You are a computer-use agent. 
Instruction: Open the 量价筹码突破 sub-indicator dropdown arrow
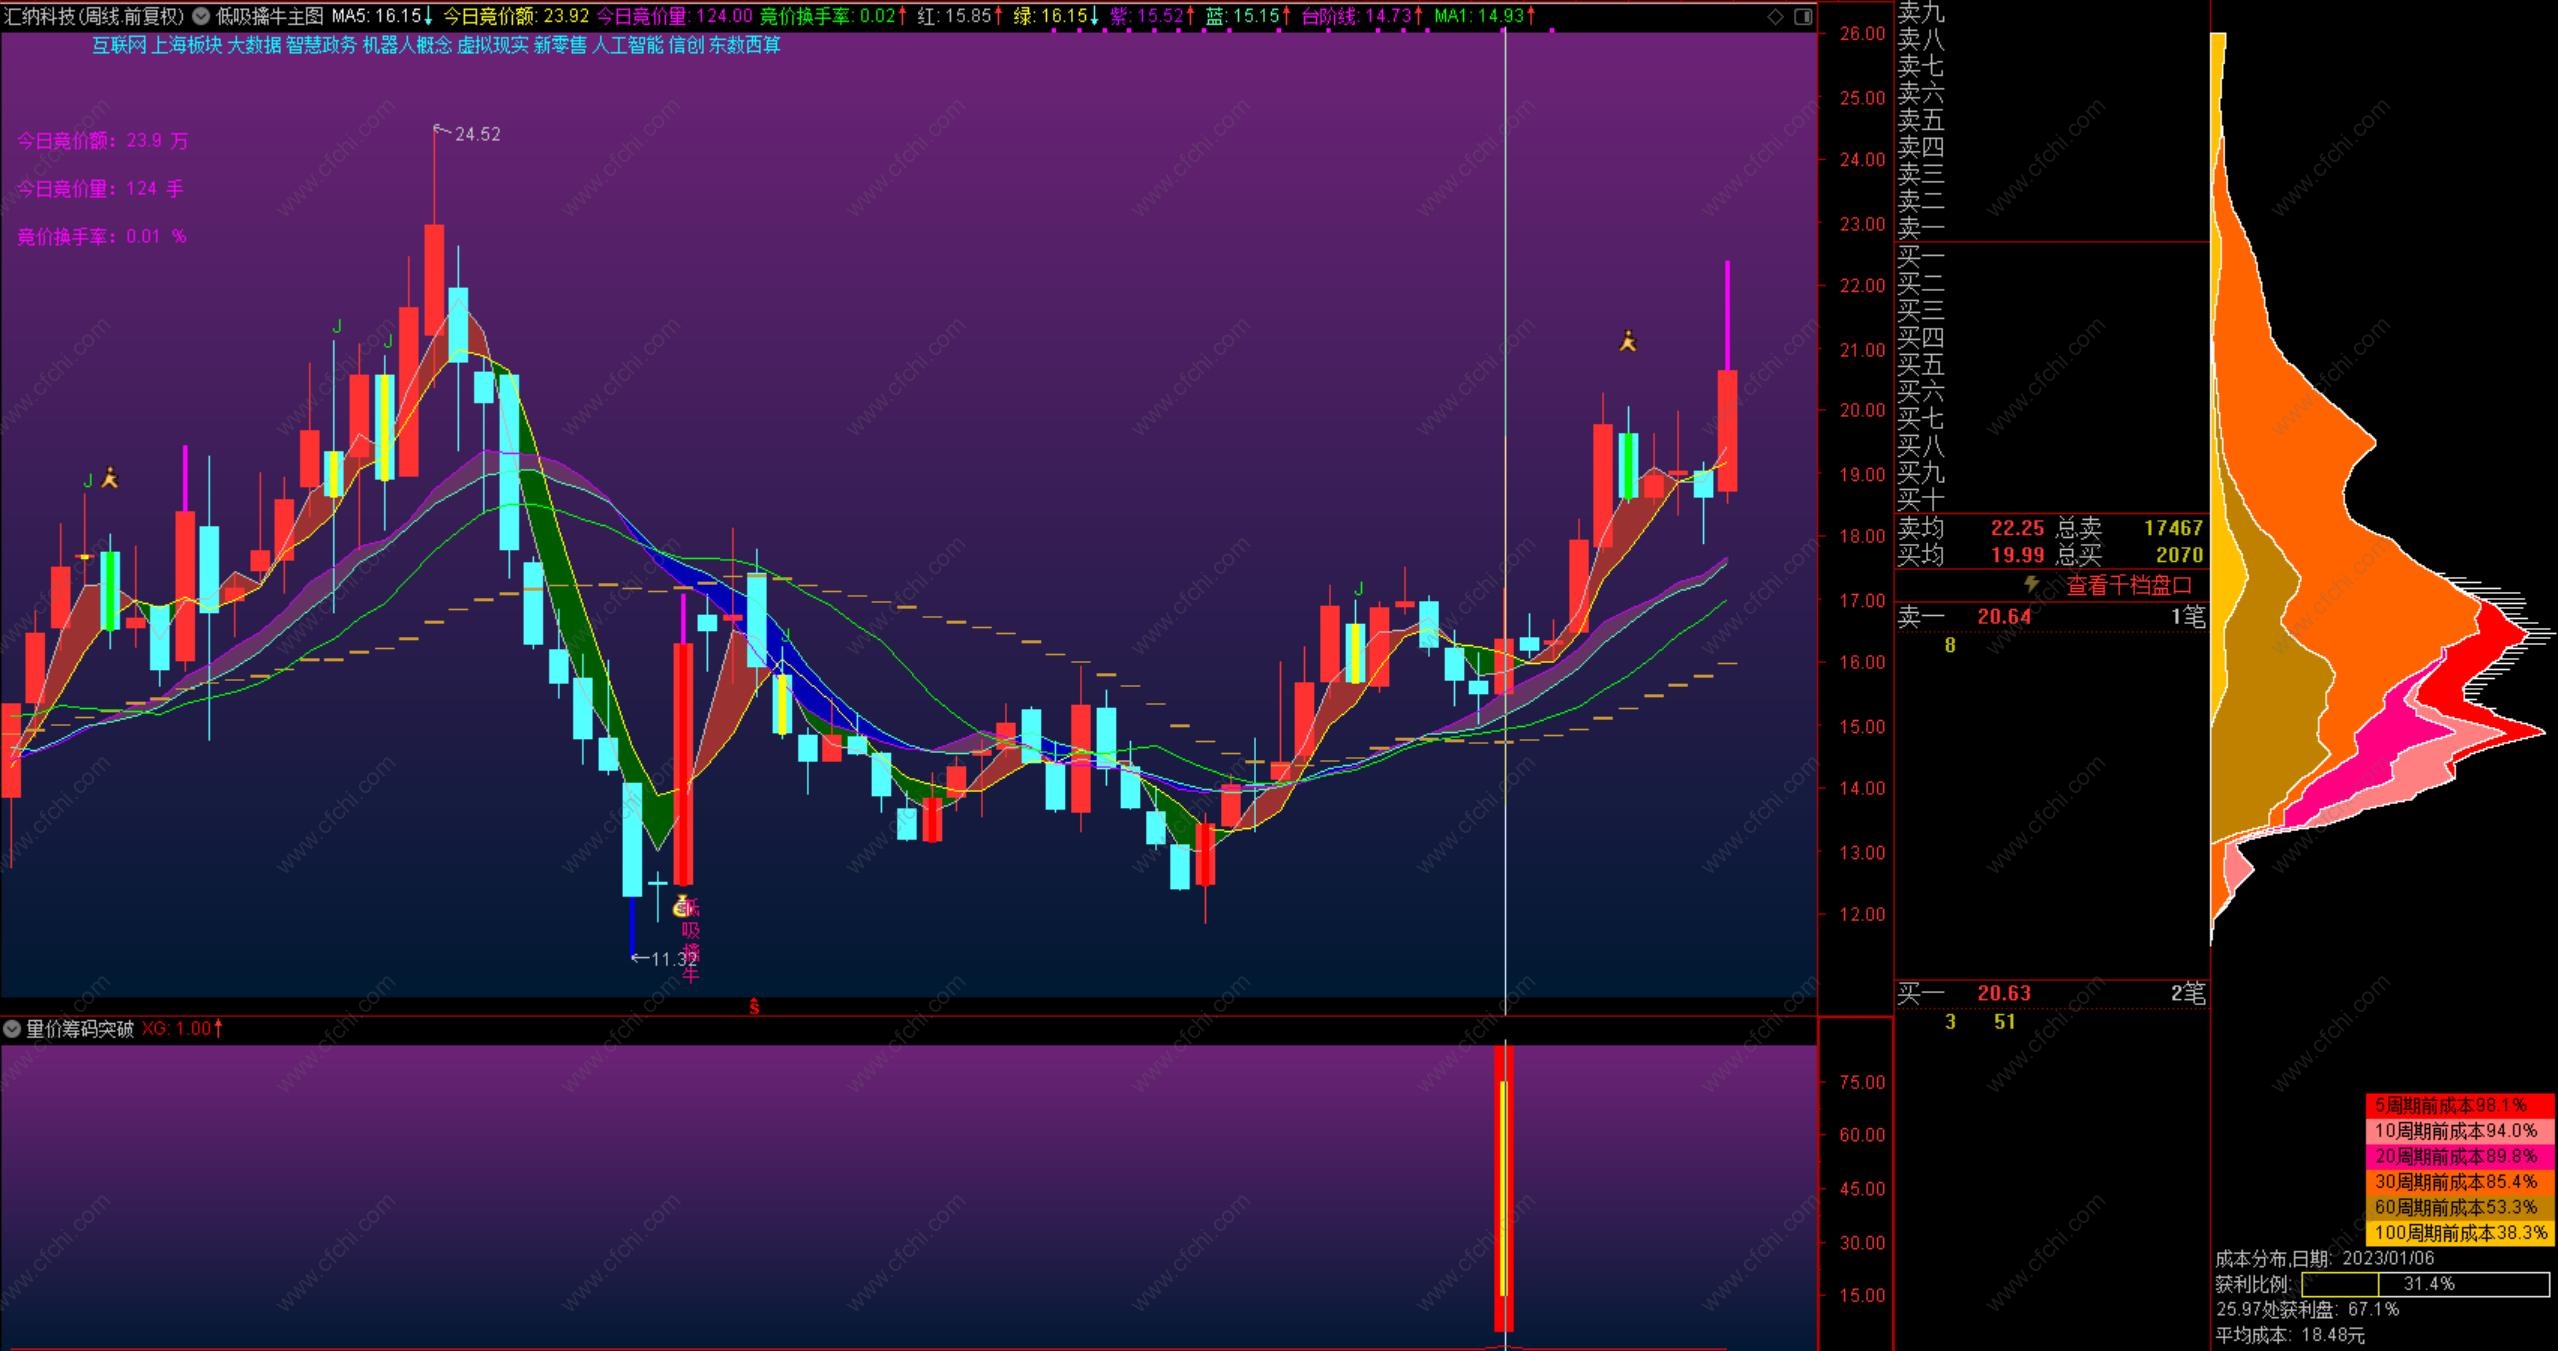click(x=12, y=1028)
